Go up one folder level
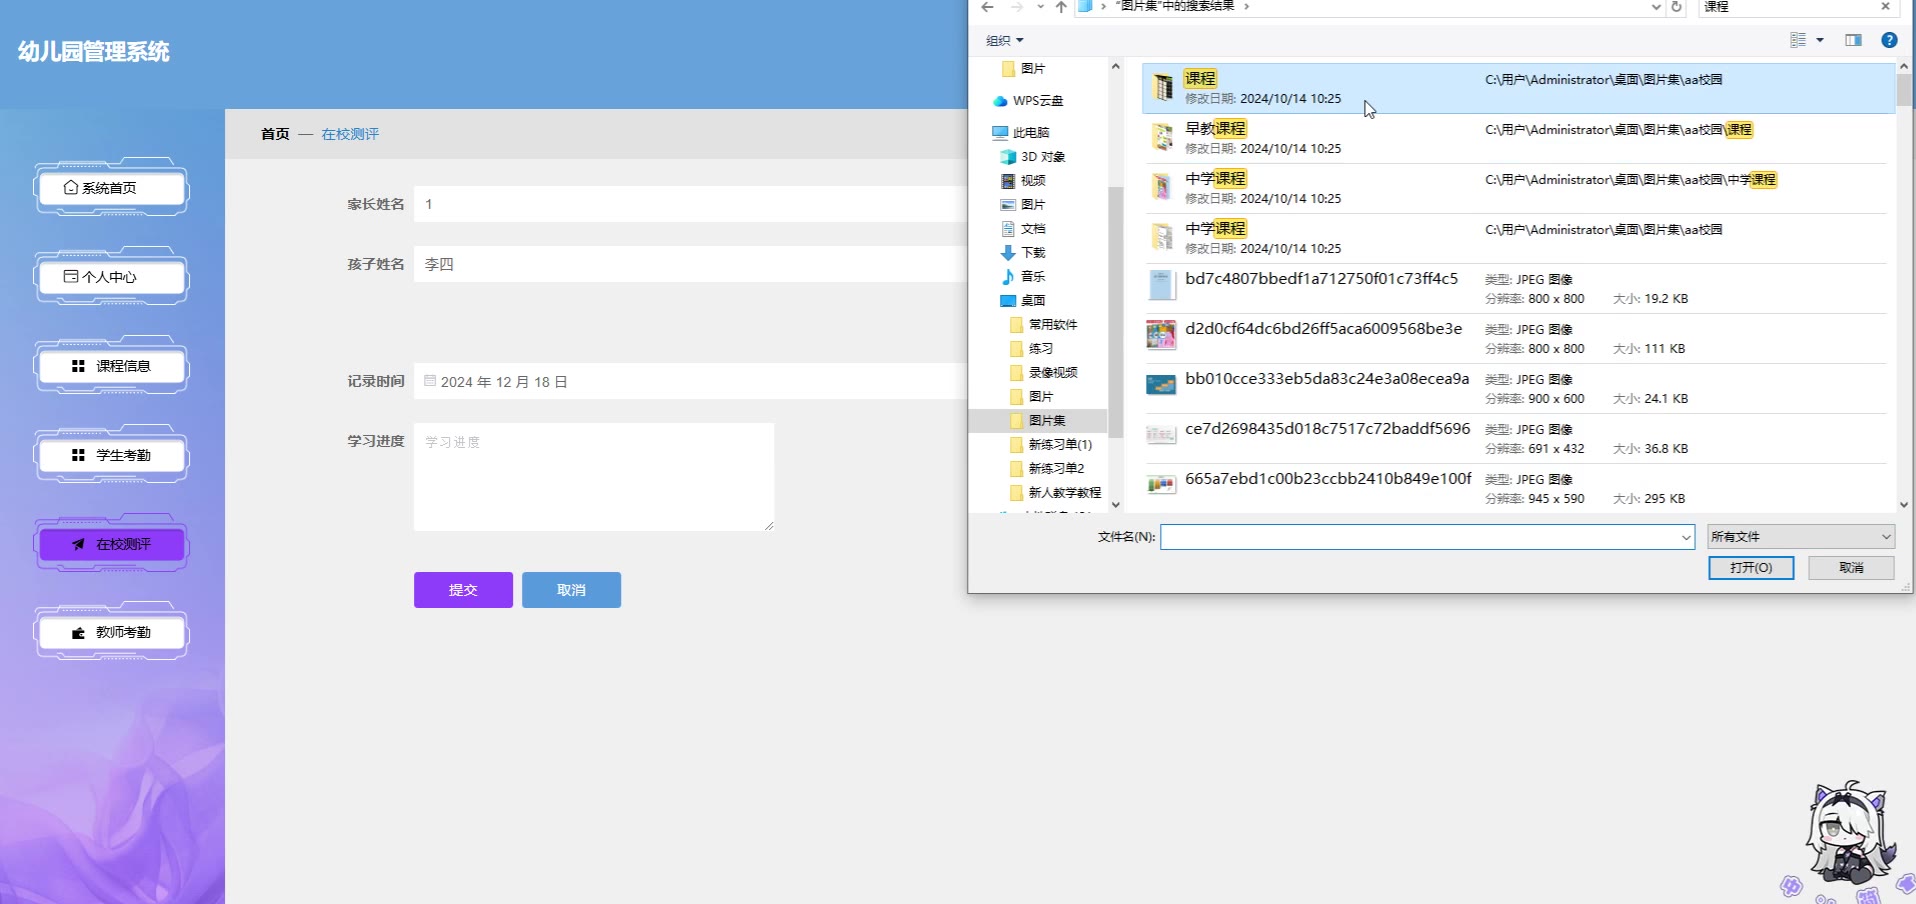Image resolution: width=1916 pixels, height=904 pixels. [x=1061, y=7]
